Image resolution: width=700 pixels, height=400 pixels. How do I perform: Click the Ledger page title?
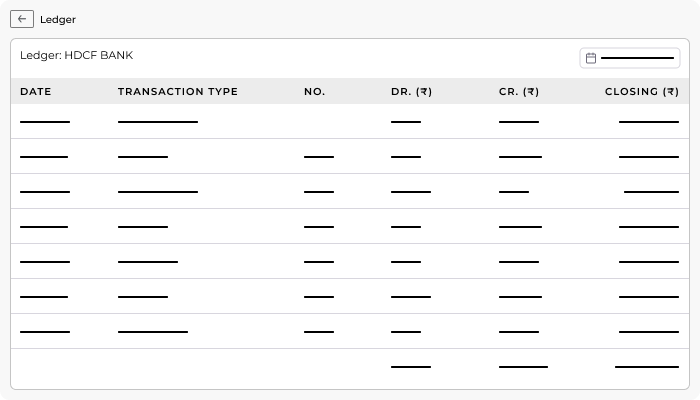click(x=58, y=20)
